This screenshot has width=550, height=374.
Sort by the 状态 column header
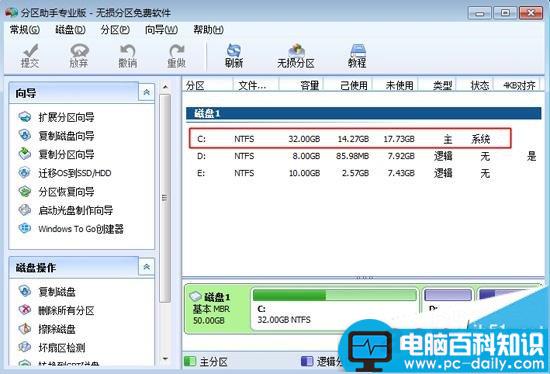click(x=475, y=85)
